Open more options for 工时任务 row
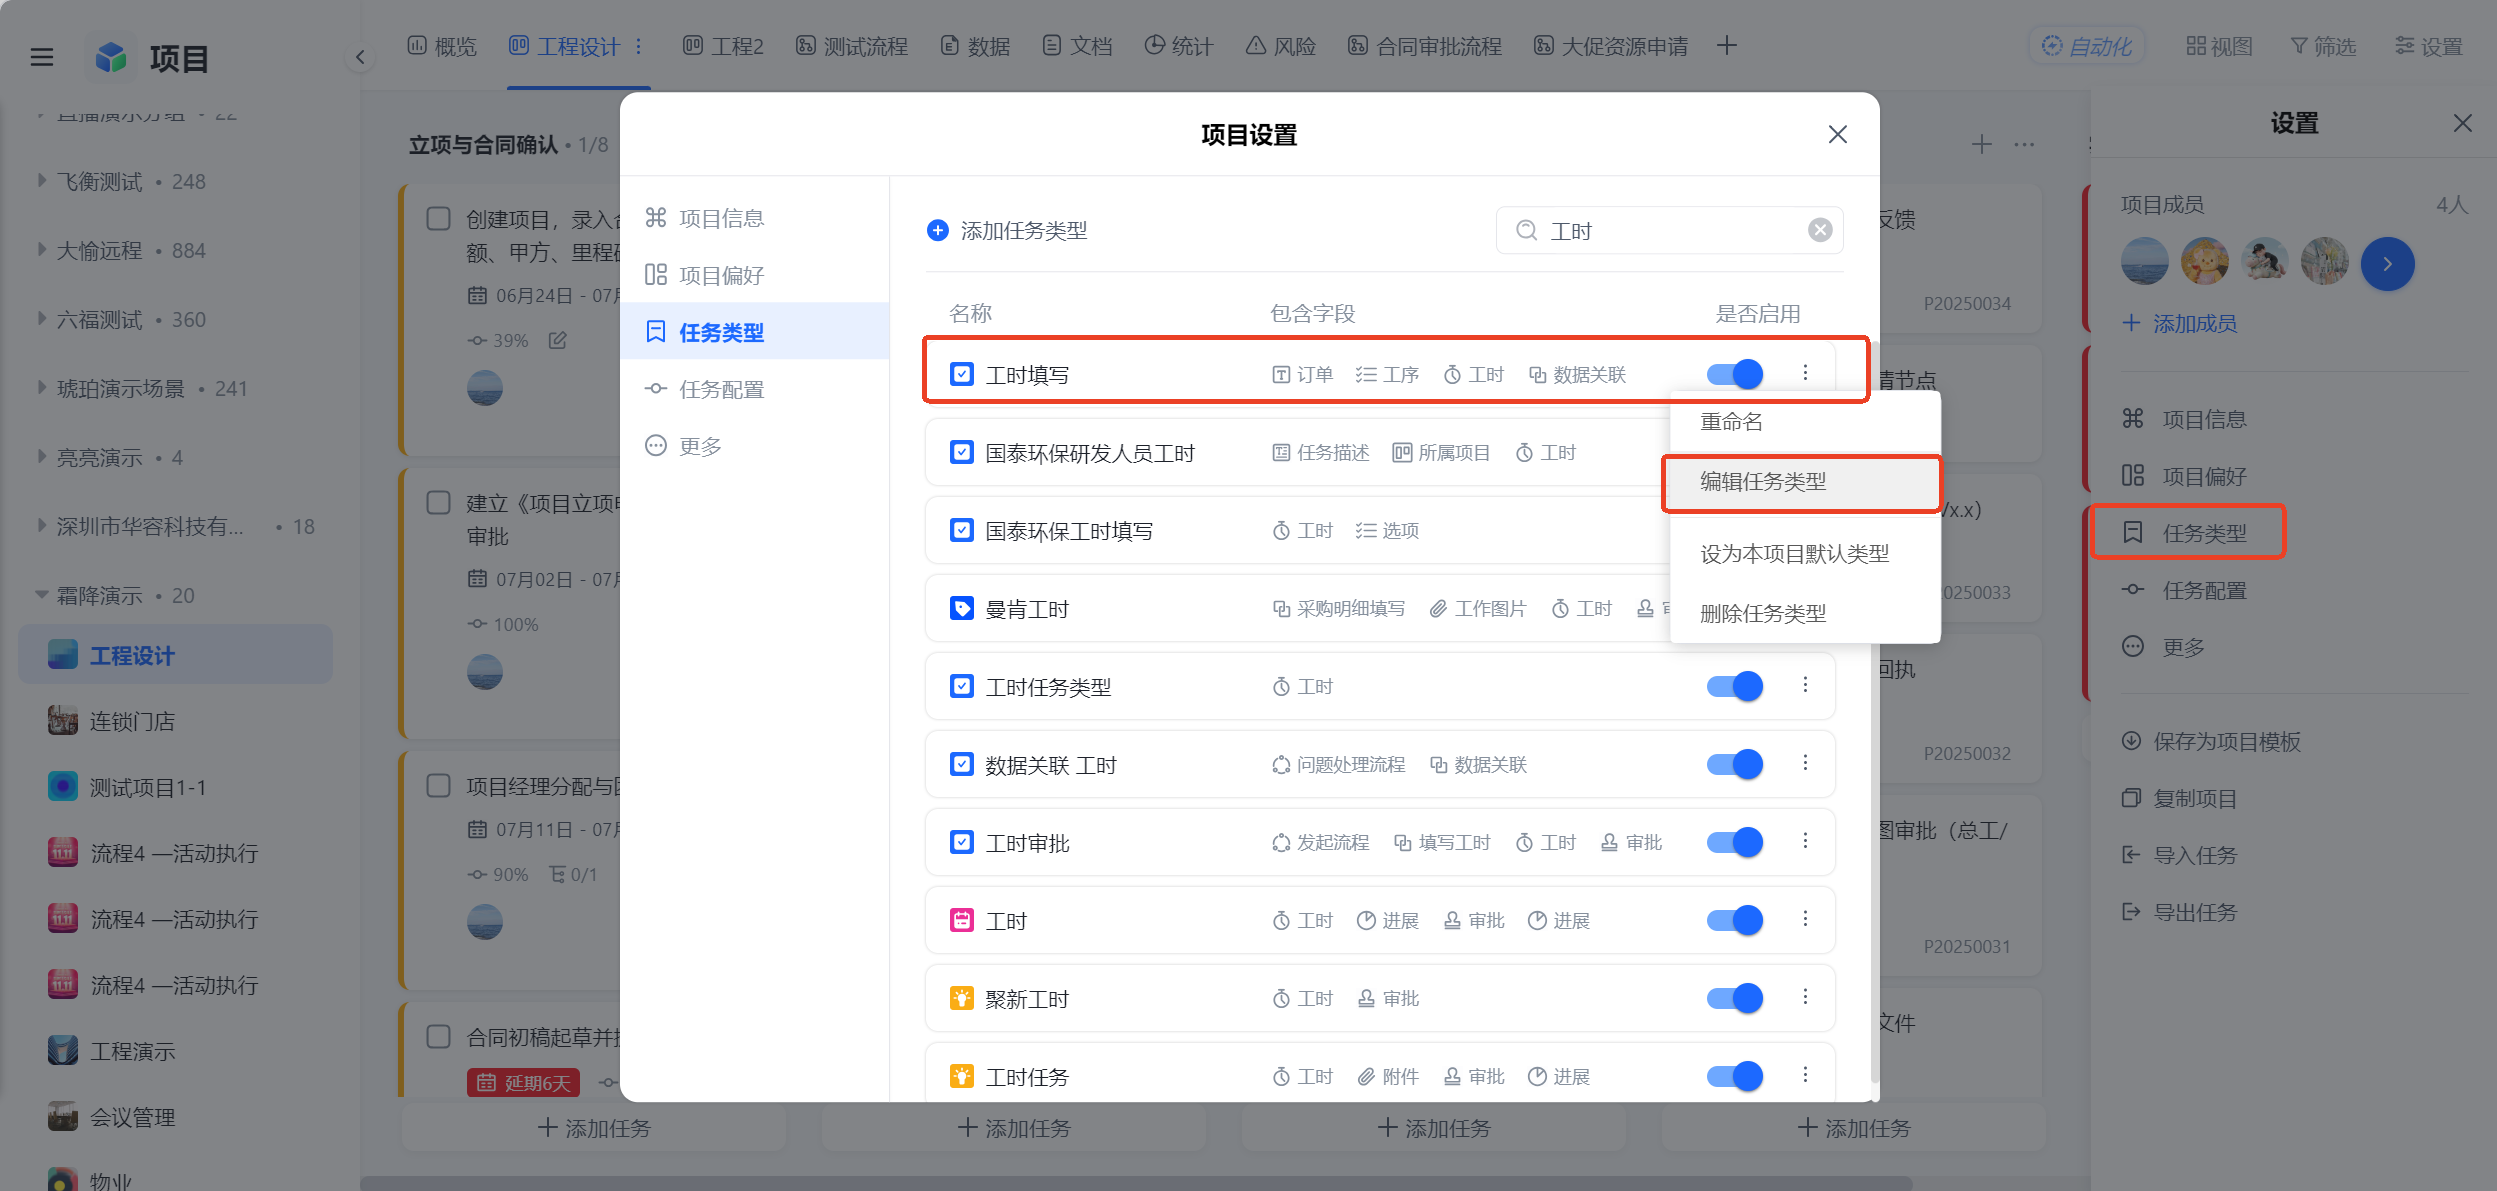The height and width of the screenshot is (1191, 2497). pyautogui.click(x=1805, y=1075)
